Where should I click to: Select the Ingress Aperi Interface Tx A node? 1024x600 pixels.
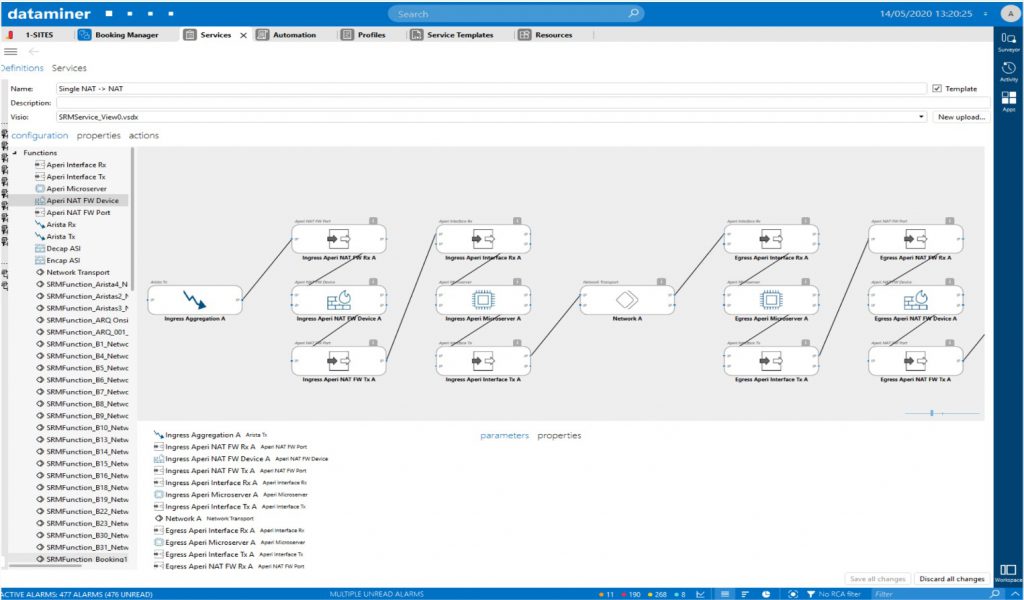[483, 360]
